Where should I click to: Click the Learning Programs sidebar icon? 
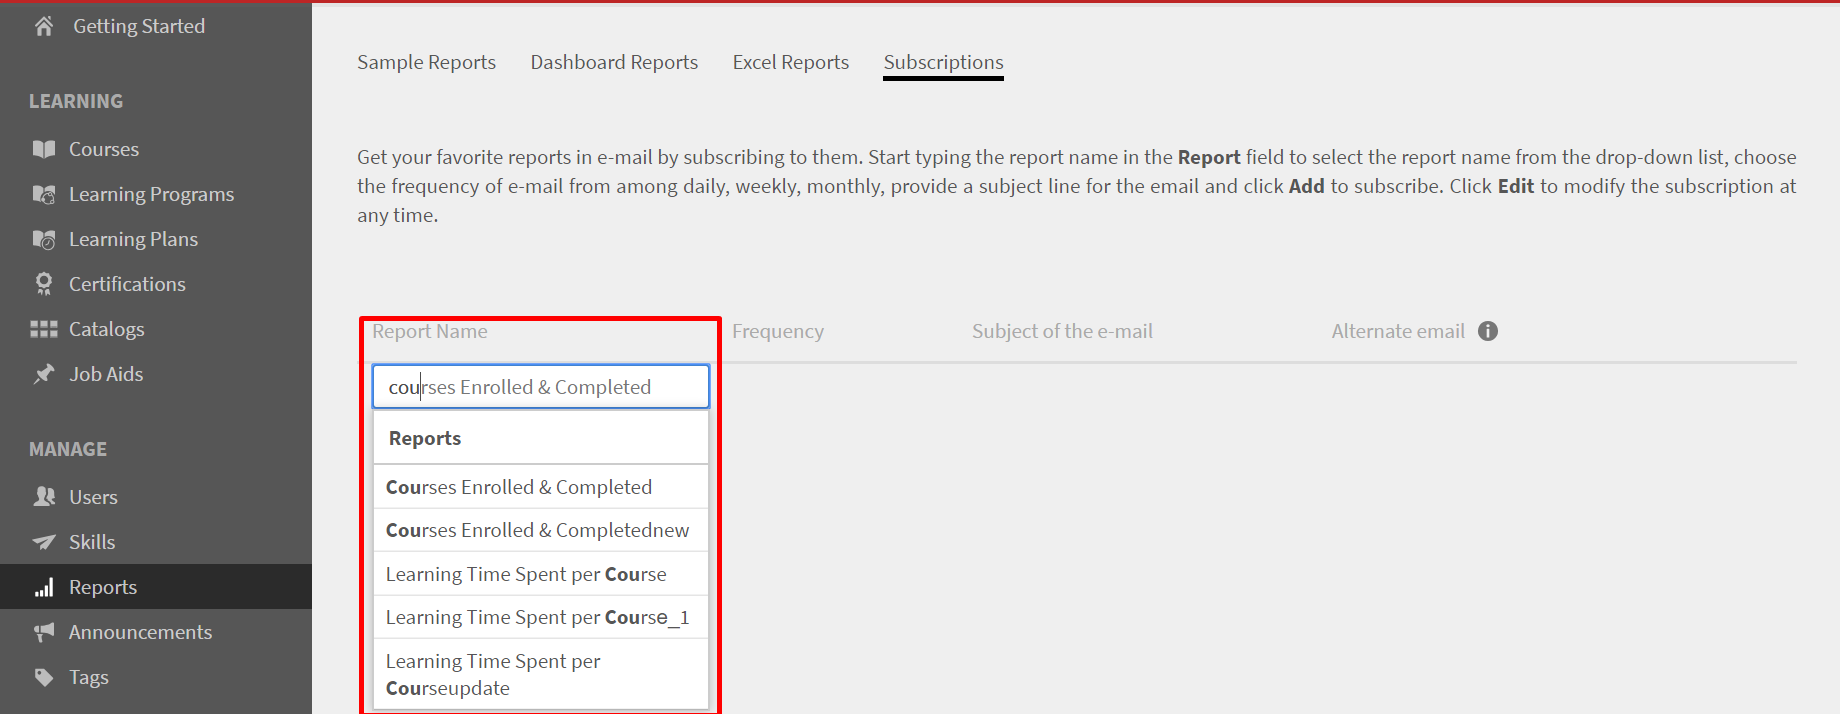44,194
